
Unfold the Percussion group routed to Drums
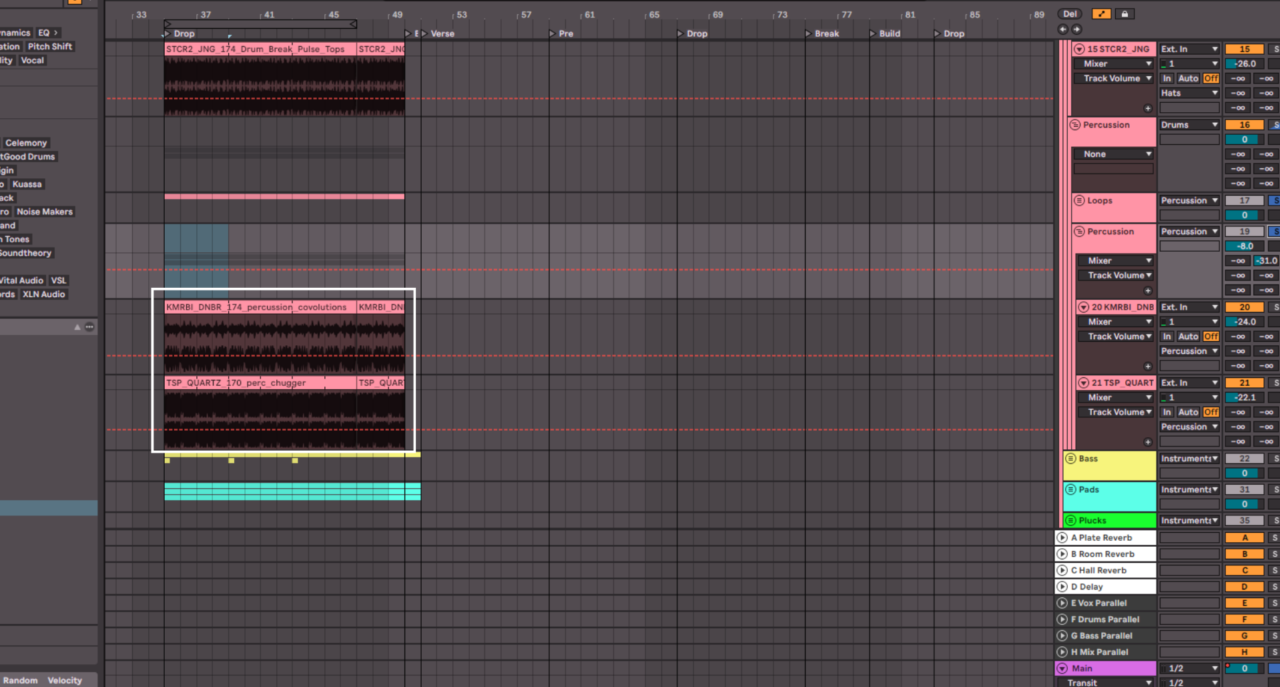1075,125
